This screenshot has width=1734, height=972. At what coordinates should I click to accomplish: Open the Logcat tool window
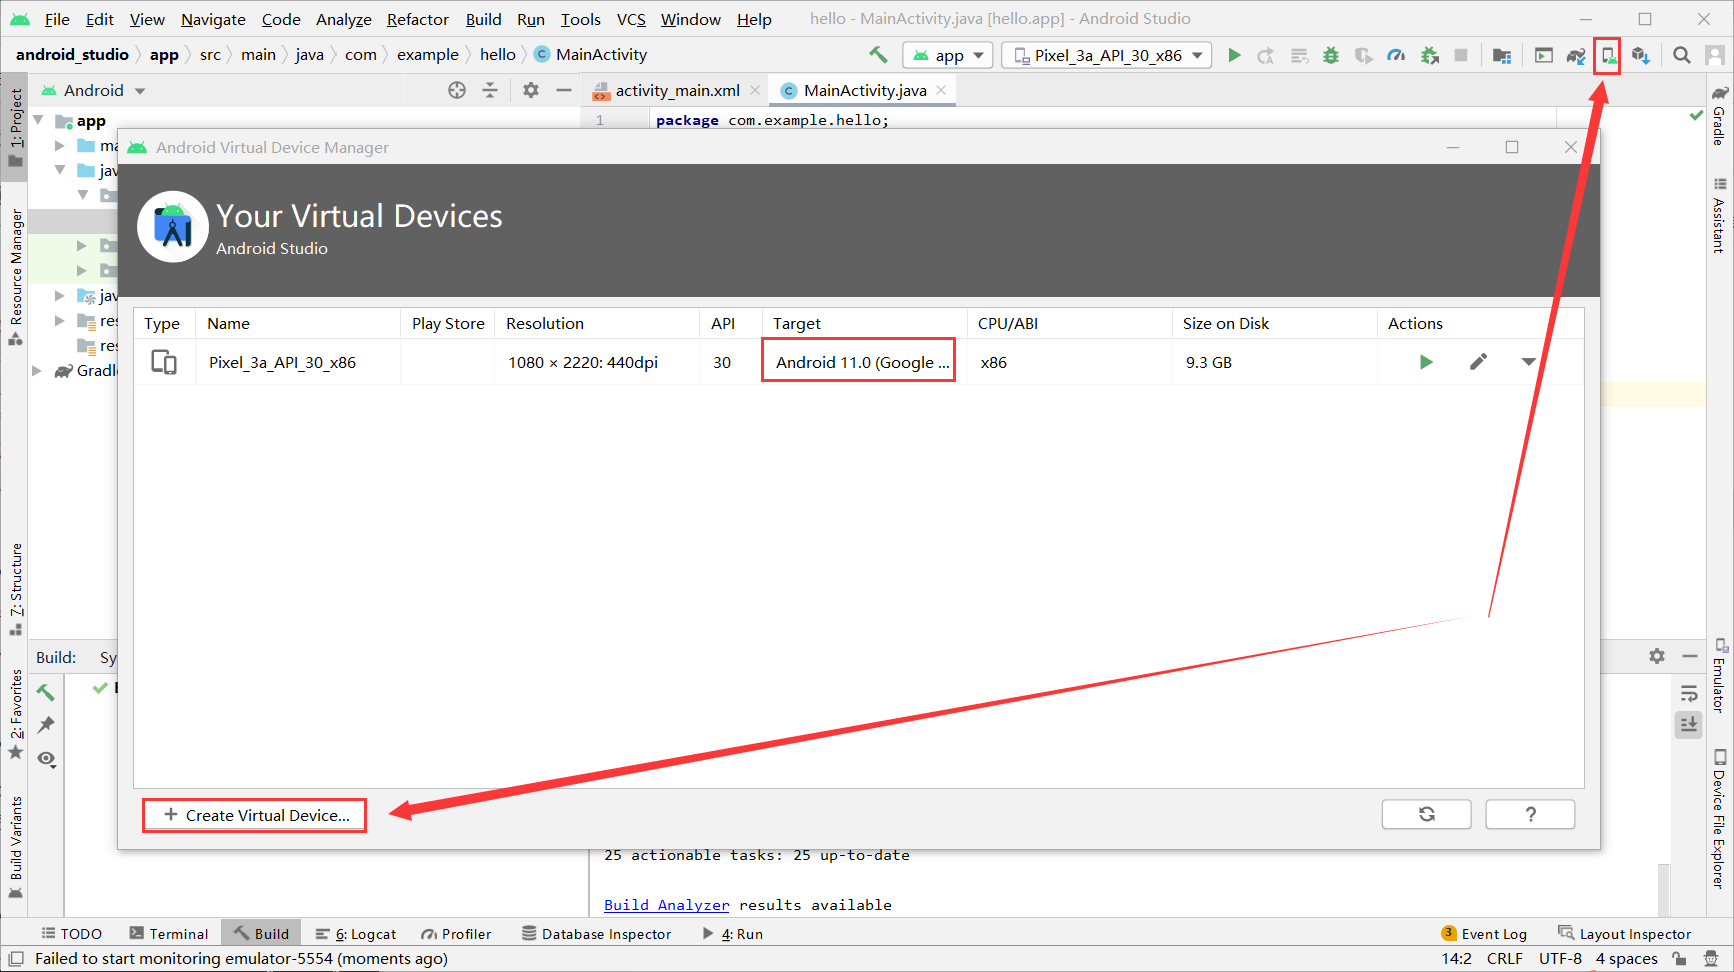point(356,933)
